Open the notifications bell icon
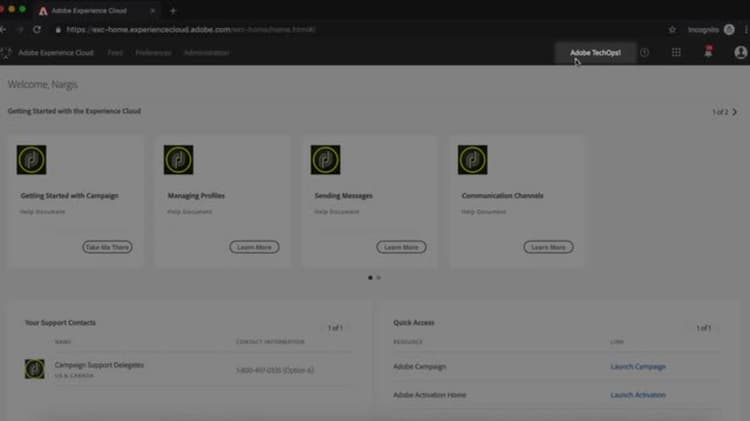 tap(708, 52)
